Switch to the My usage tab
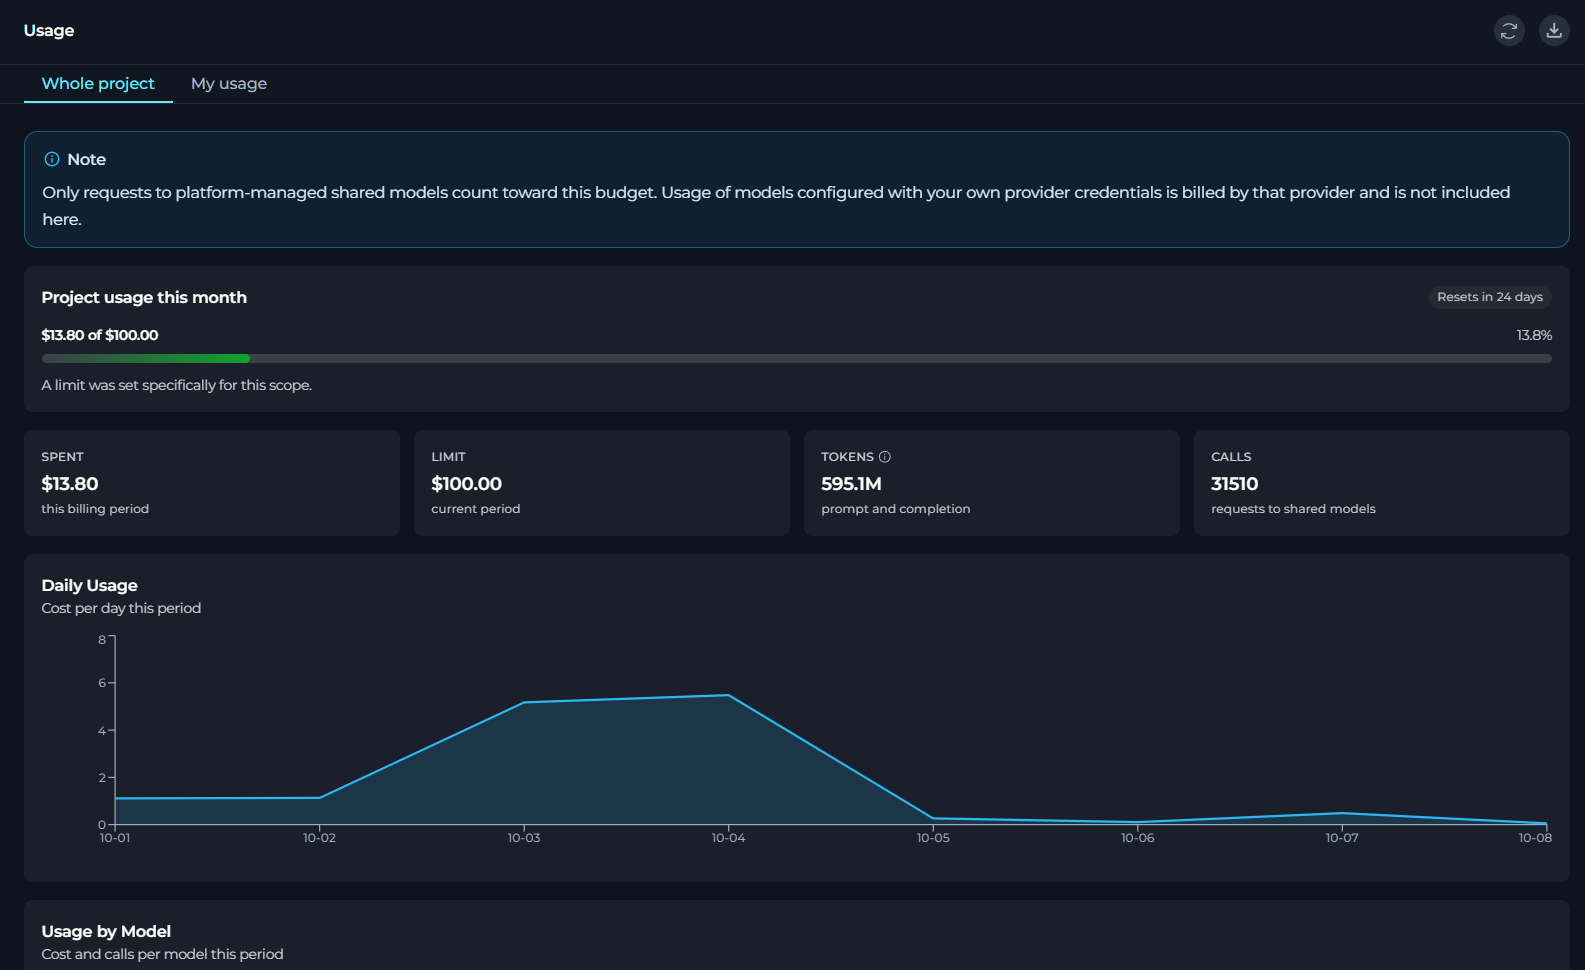Image resolution: width=1585 pixels, height=970 pixels. pos(229,84)
